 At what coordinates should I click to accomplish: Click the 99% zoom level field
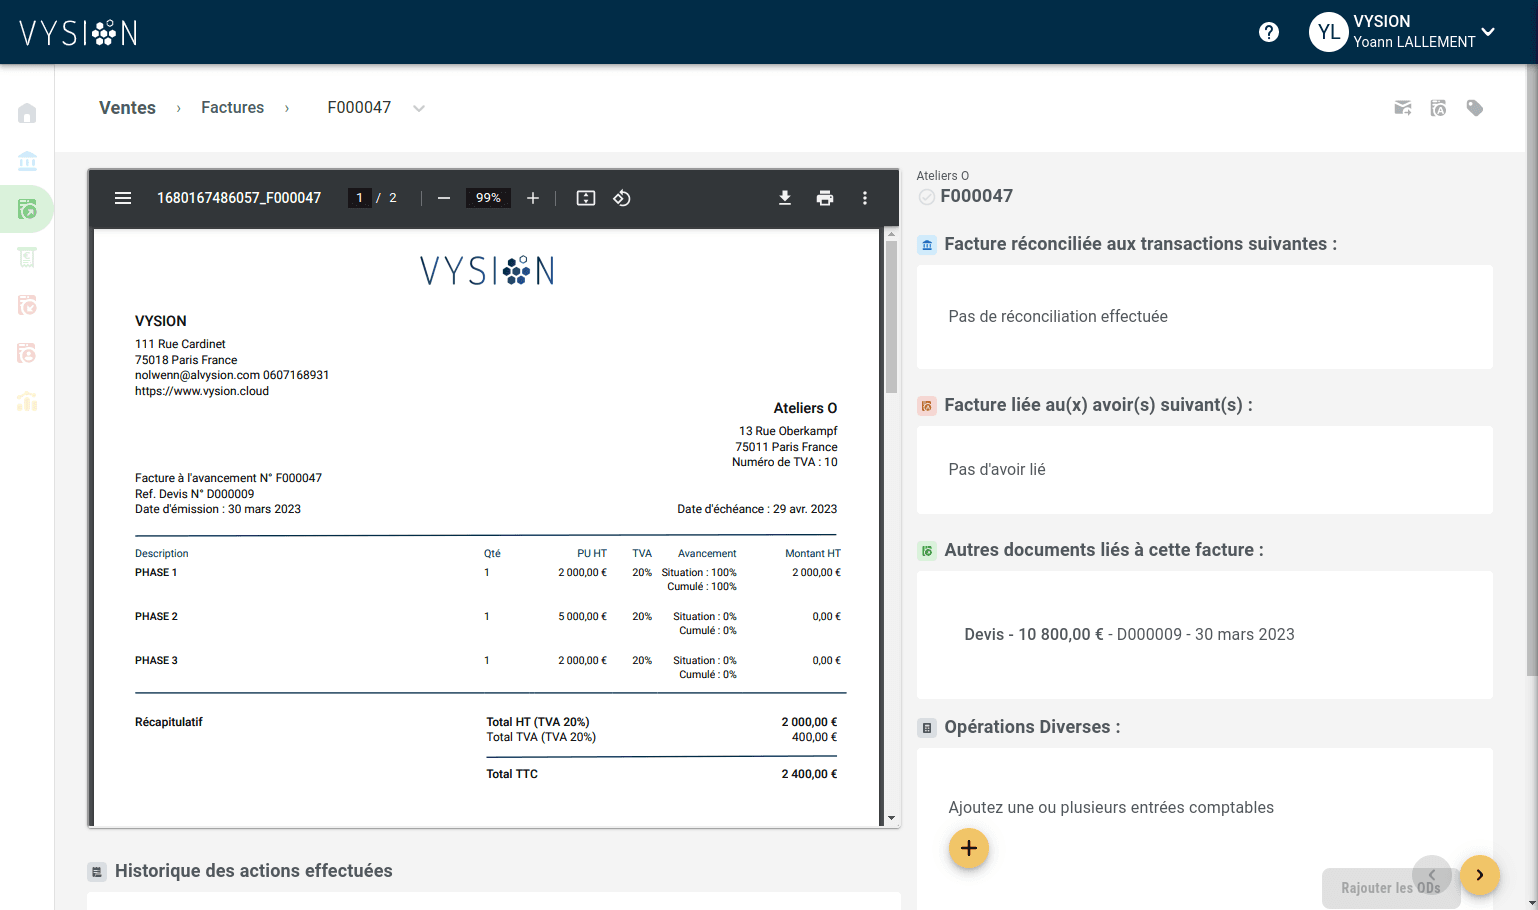click(488, 198)
